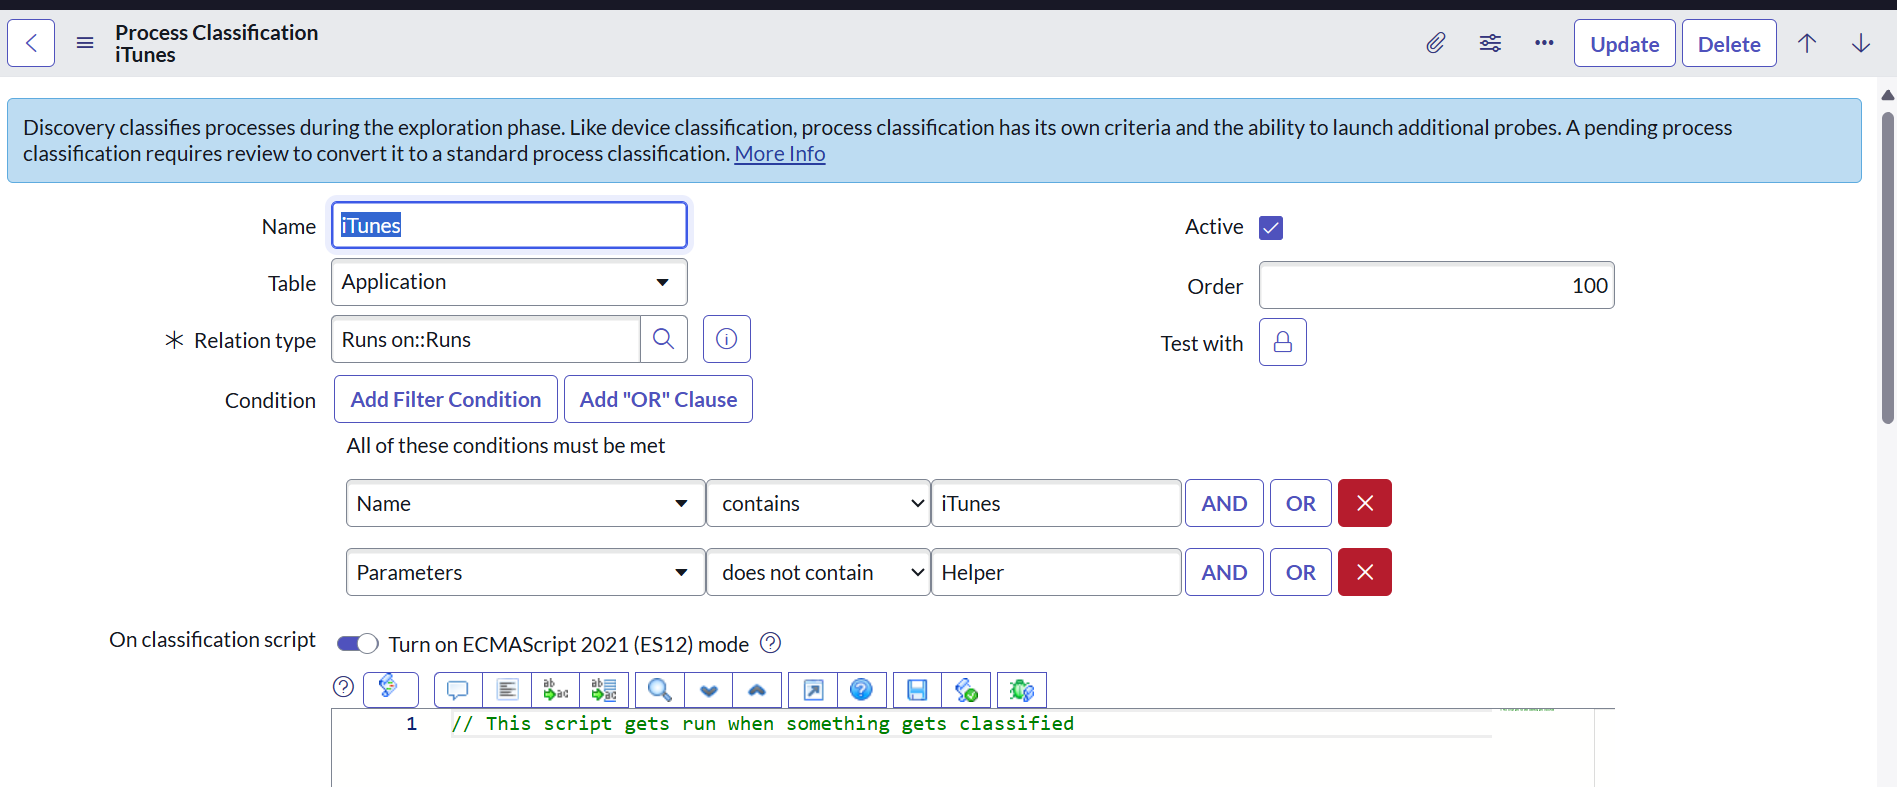Uncheck the Active checkbox
Screen dimensions: 1897x787
click(1271, 227)
